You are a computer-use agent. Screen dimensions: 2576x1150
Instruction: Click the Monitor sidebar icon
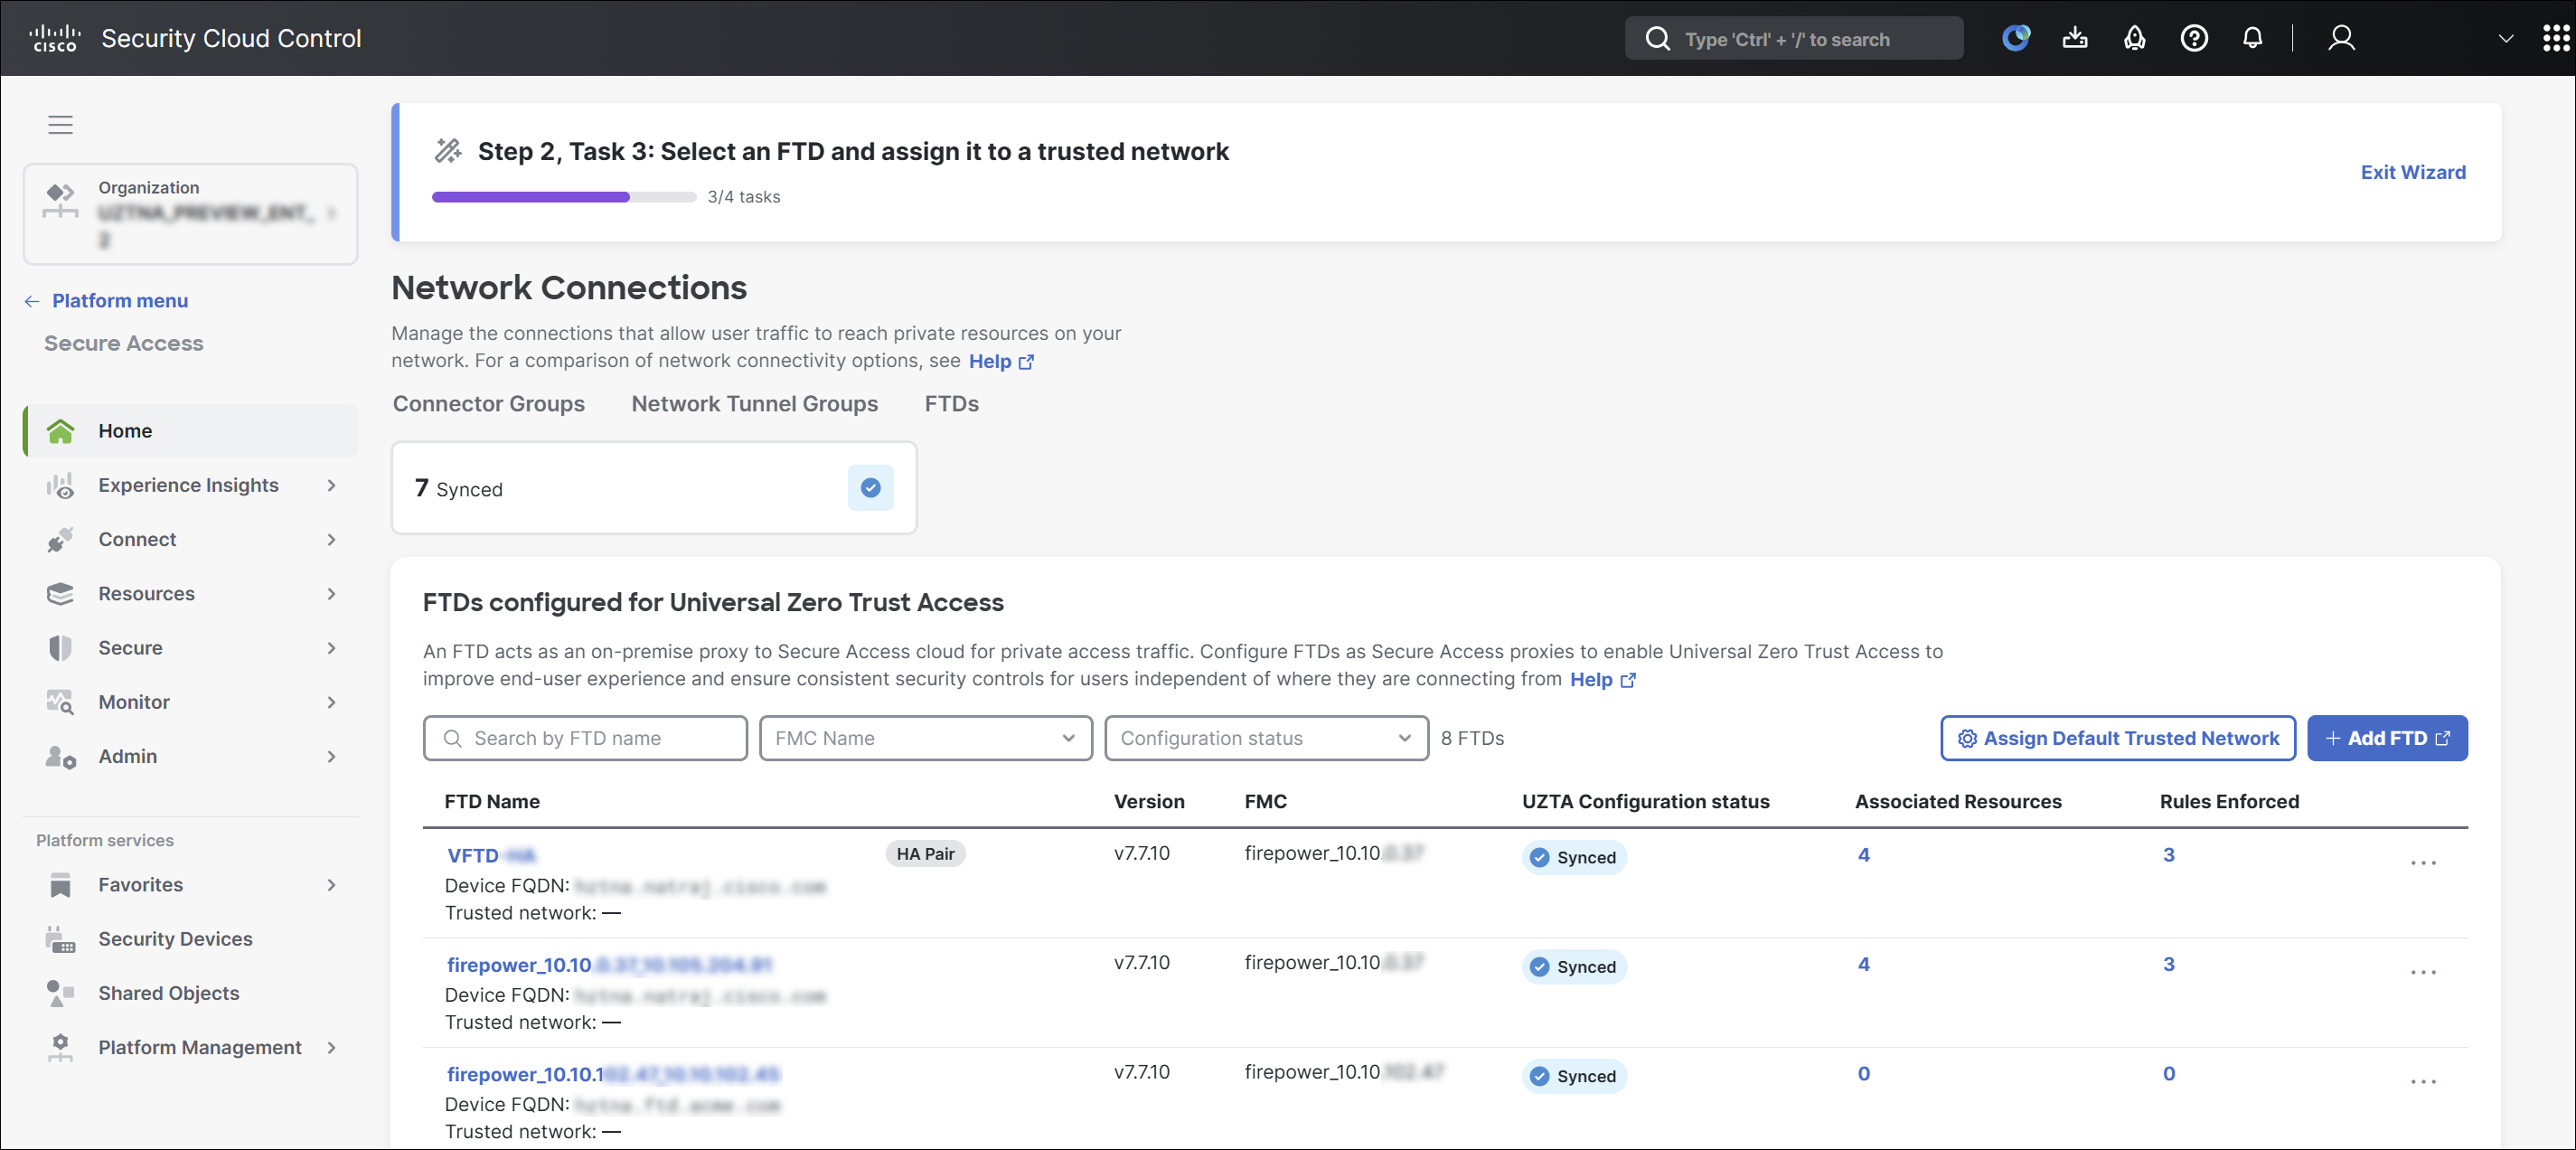pyautogui.click(x=60, y=702)
